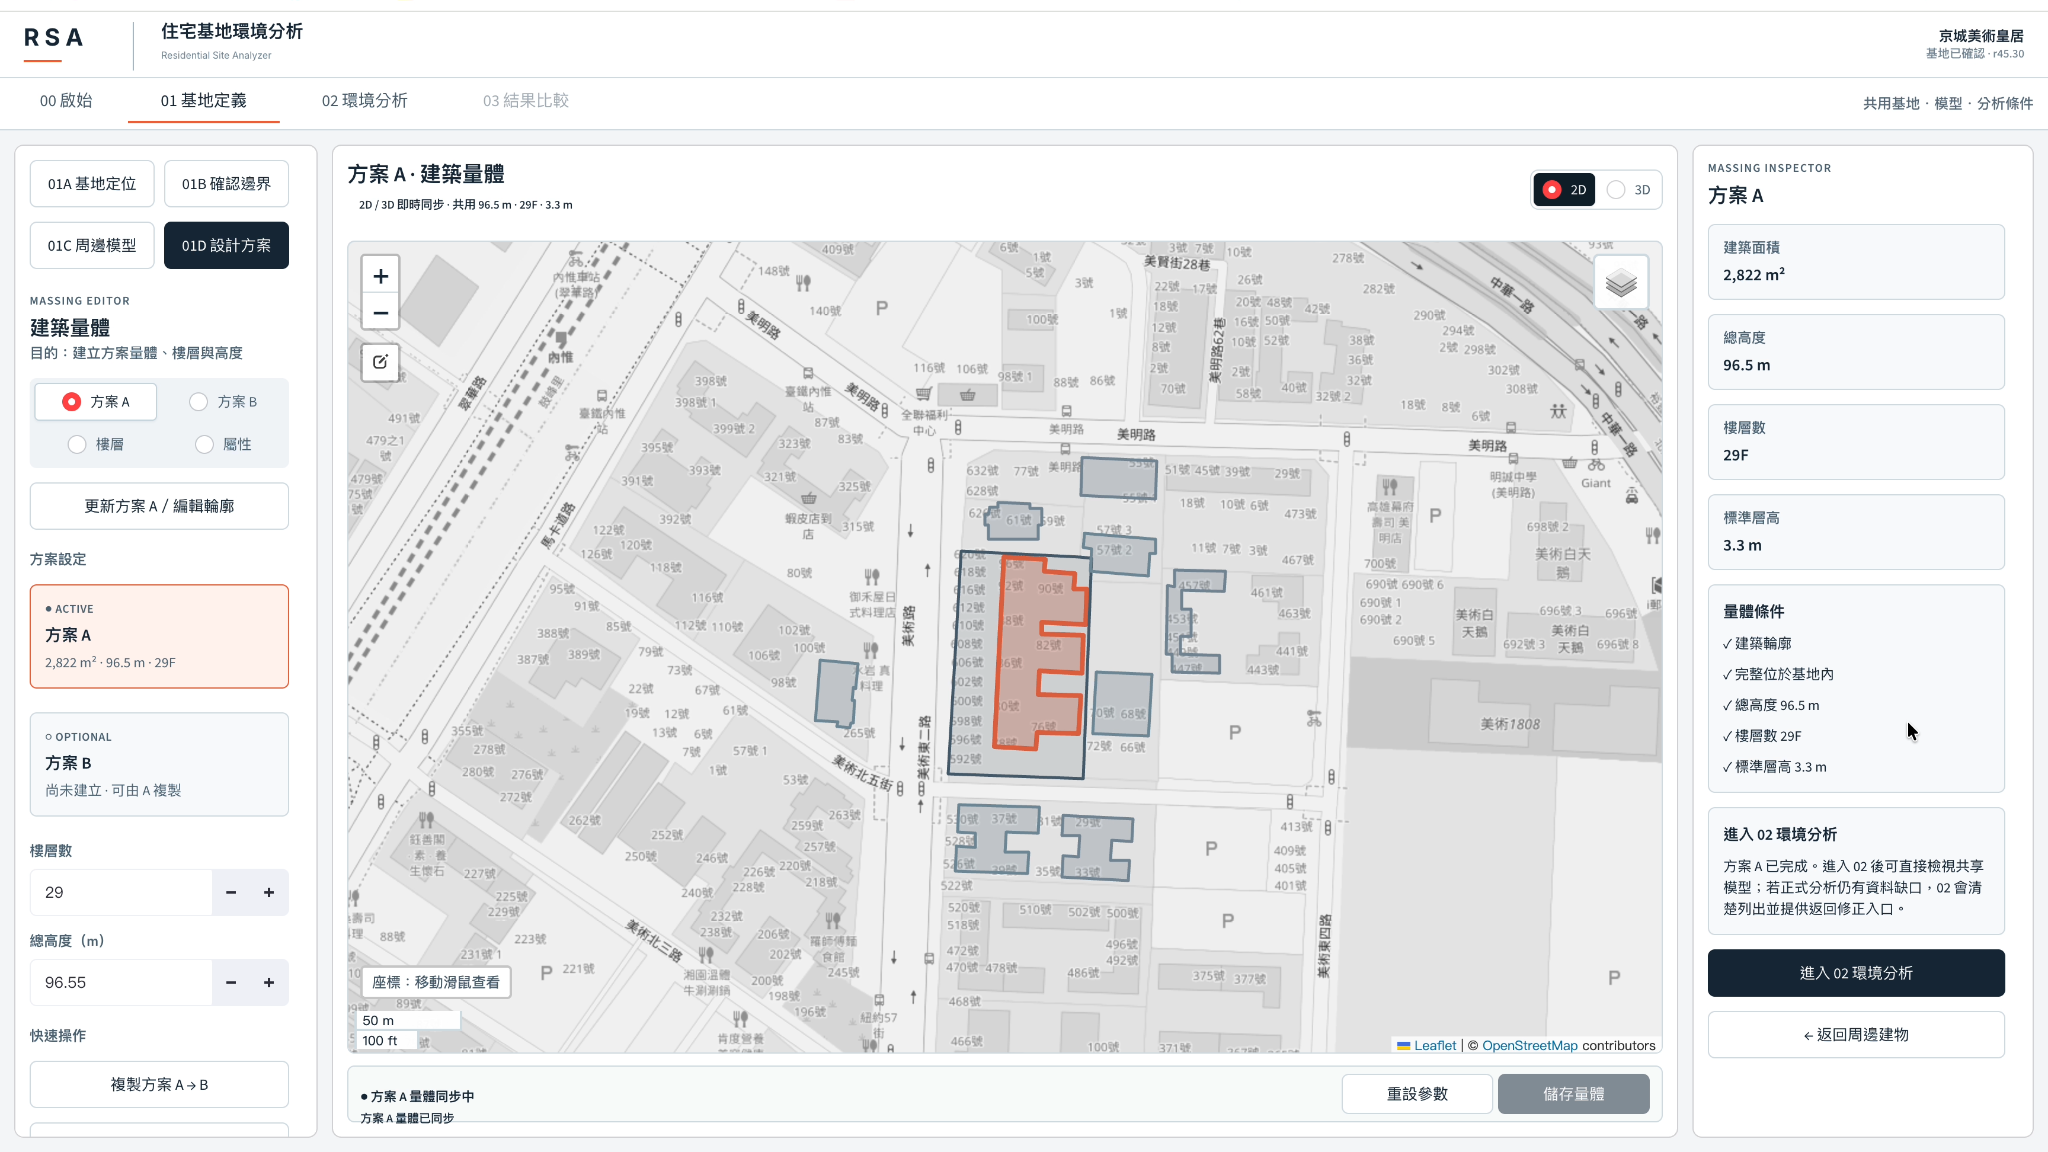This screenshot has width=2048, height=1152.
Task: Focus the 總高度 input showing 96.55
Action: 121,983
